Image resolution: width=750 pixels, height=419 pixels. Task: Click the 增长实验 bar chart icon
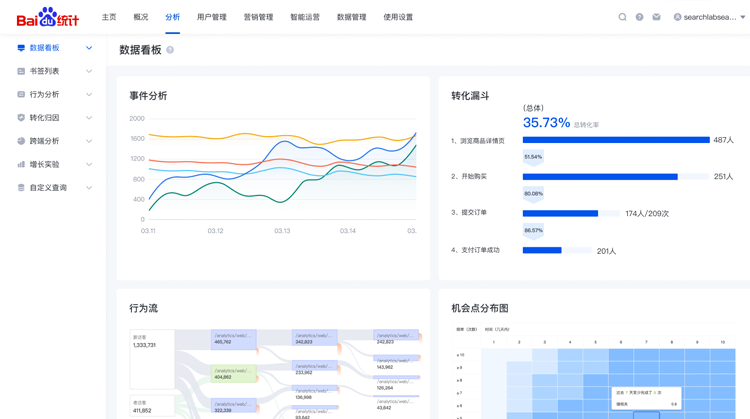[21, 164]
